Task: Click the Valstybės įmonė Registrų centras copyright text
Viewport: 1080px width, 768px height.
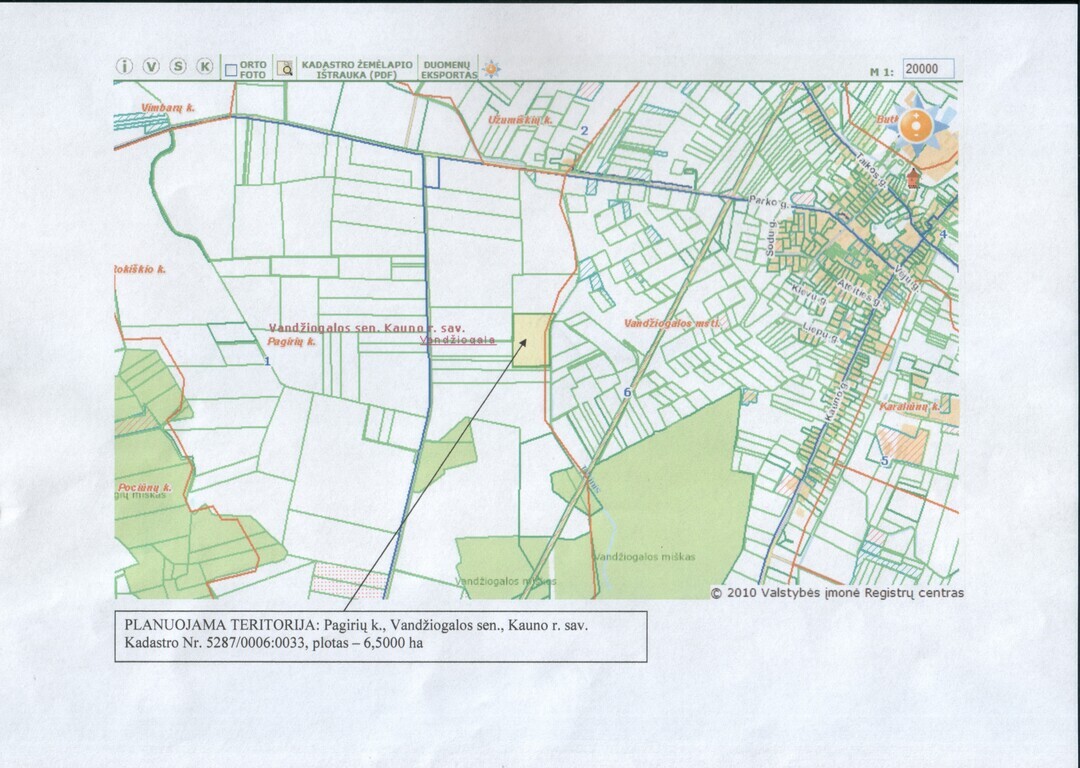Action: click(837, 592)
